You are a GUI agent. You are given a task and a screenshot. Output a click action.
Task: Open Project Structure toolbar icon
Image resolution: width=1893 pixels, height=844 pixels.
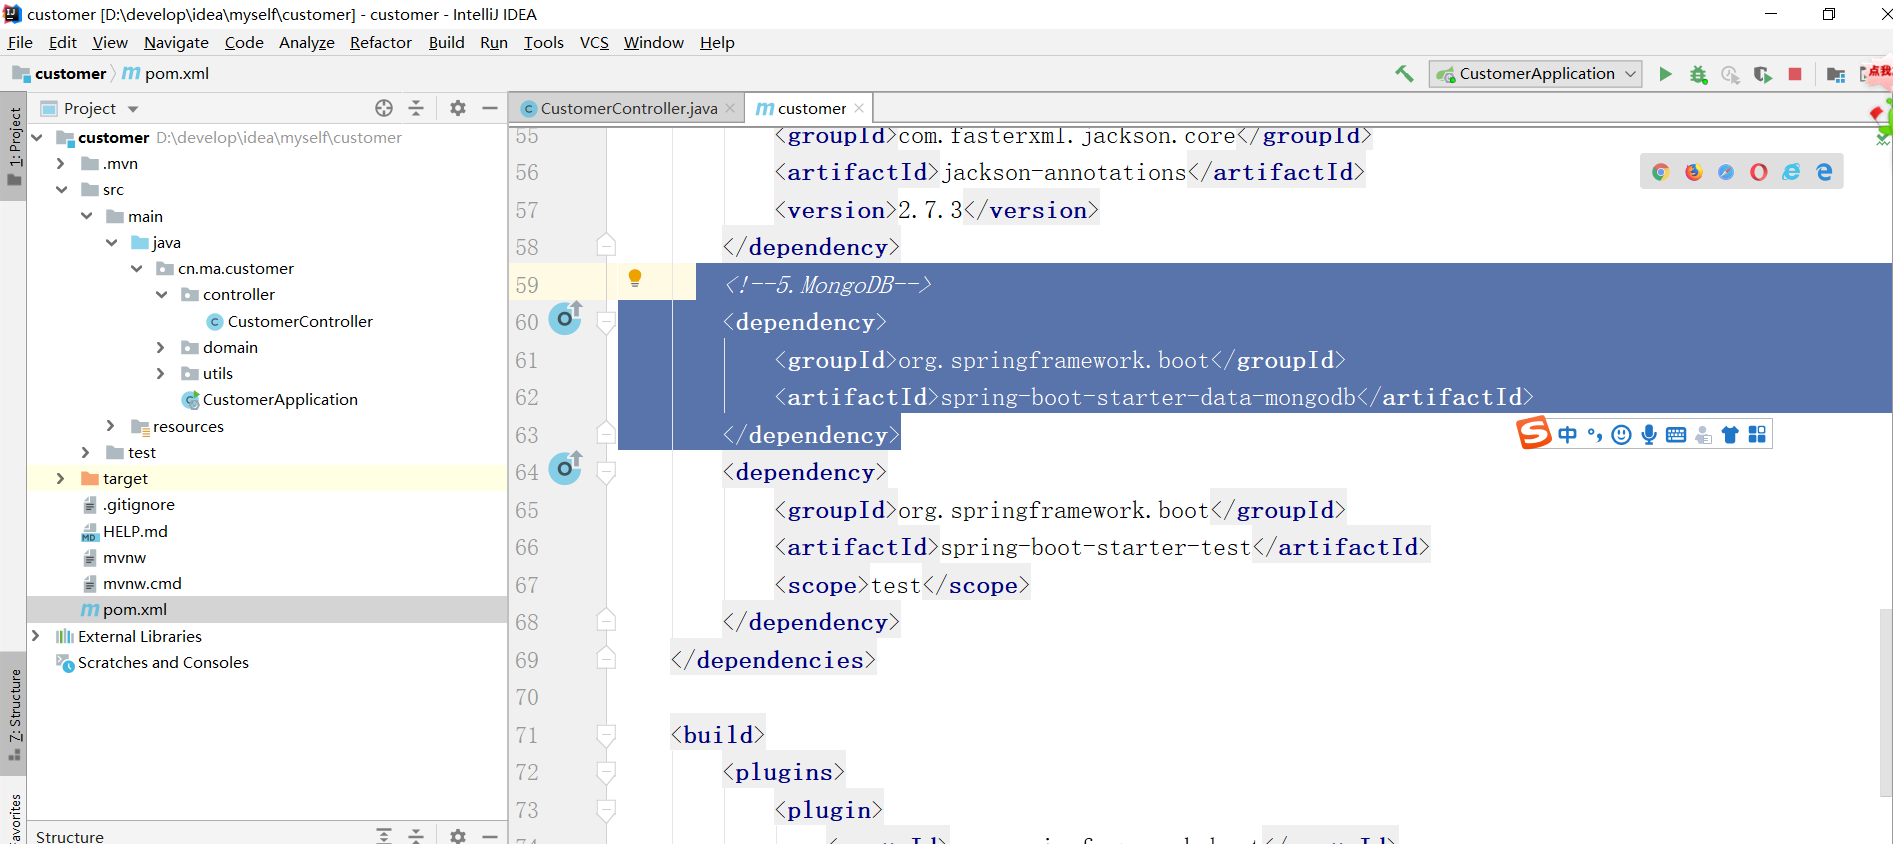[x=1835, y=74]
